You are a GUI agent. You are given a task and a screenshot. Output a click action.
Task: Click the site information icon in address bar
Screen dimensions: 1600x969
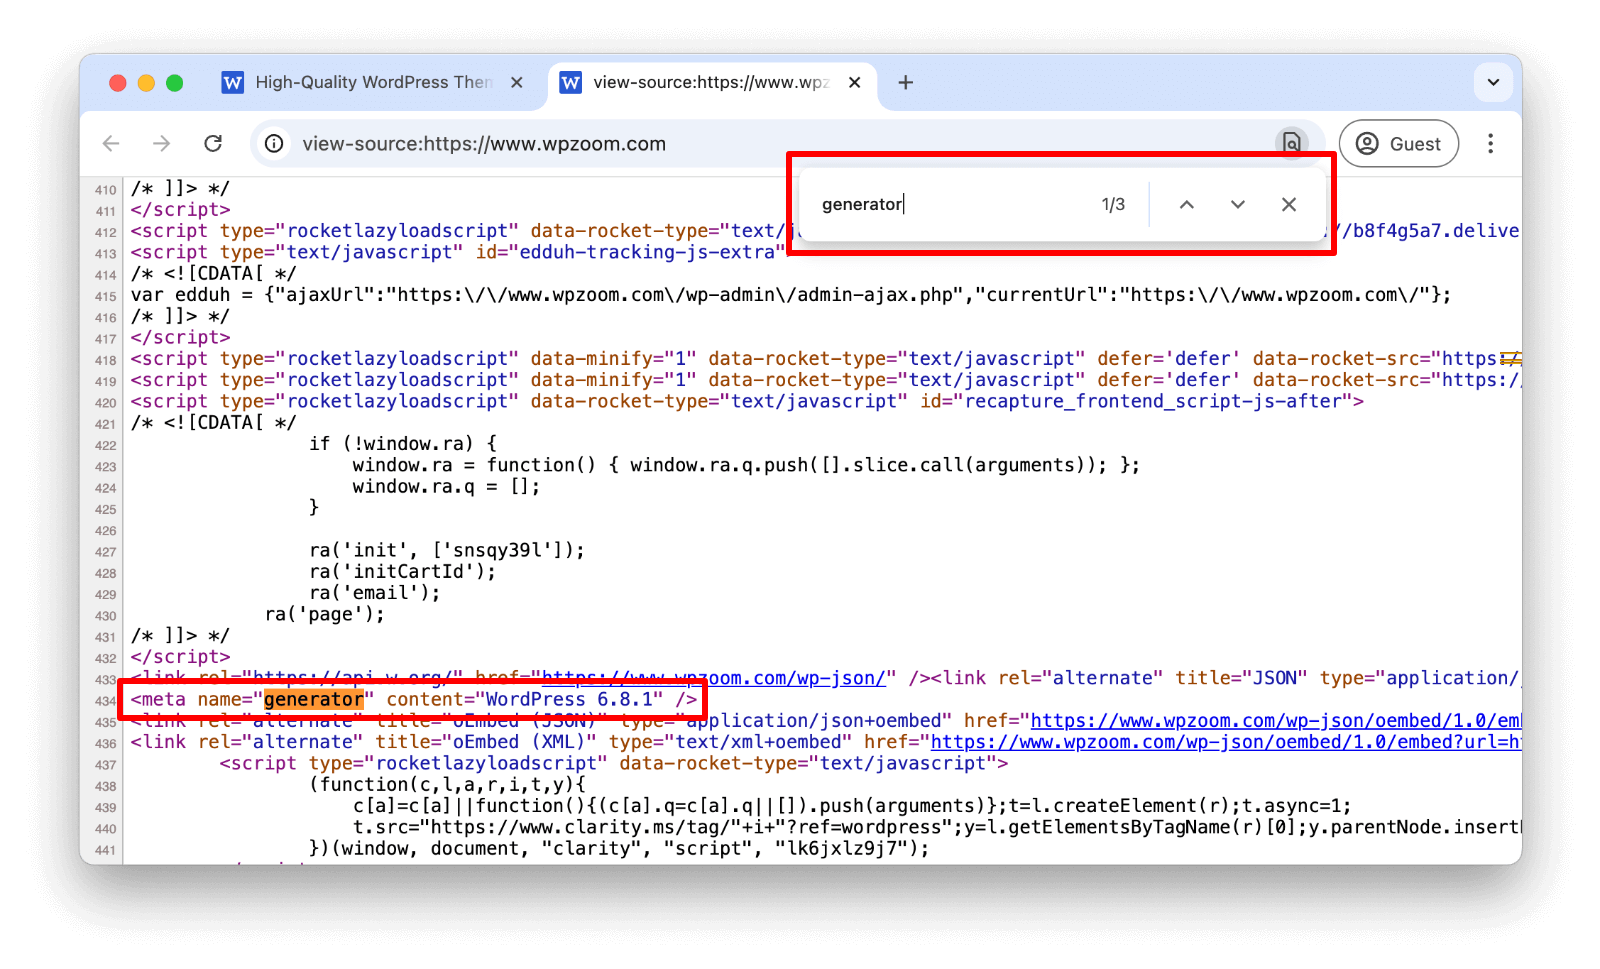pyautogui.click(x=273, y=143)
